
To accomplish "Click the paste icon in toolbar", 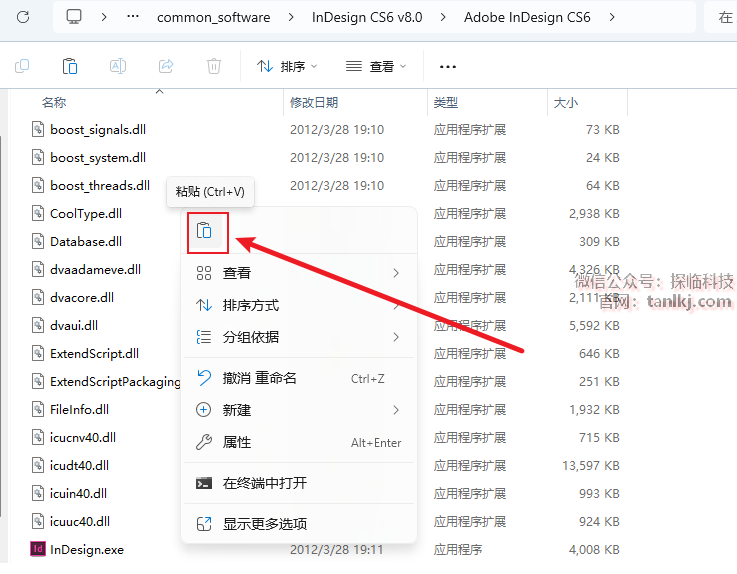I will tap(70, 66).
